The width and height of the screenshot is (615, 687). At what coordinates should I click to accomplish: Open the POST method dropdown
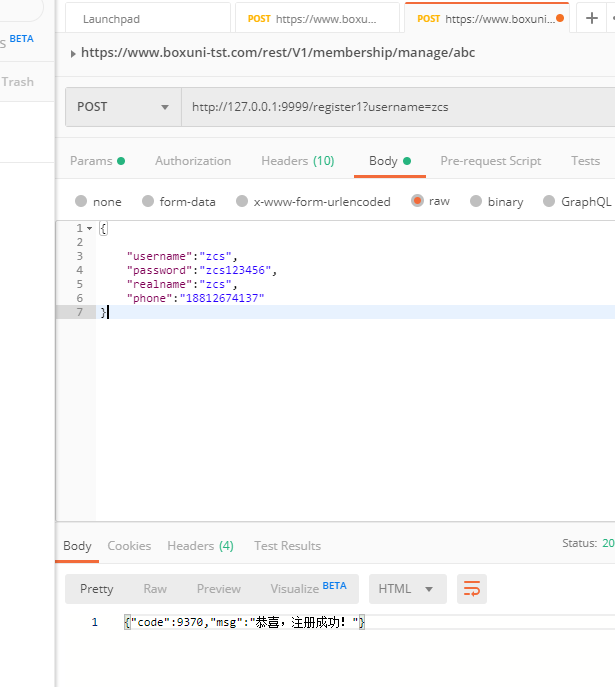(123, 107)
